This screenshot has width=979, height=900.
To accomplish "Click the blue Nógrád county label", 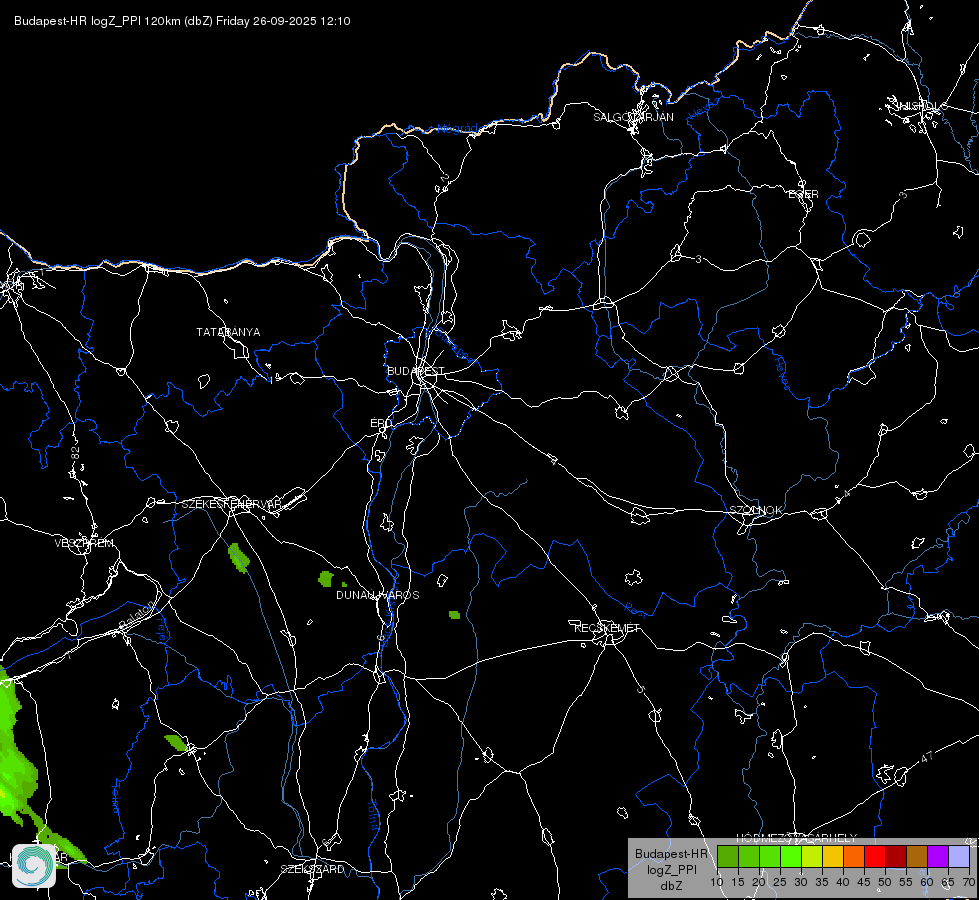I will click(x=457, y=129).
